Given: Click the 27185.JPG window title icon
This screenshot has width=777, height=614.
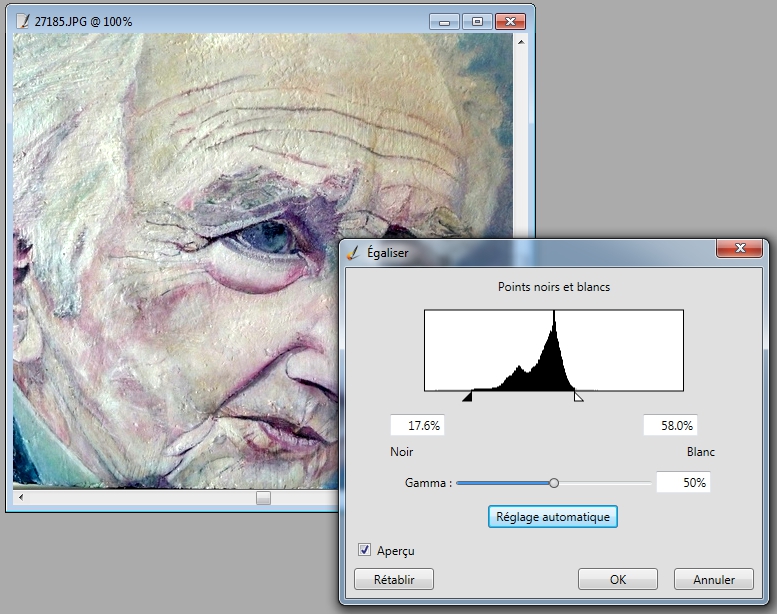Looking at the screenshot, I should 23,21.
